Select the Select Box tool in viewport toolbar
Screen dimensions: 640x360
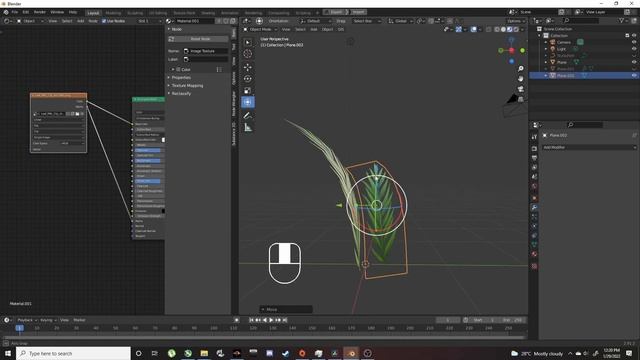click(248, 42)
